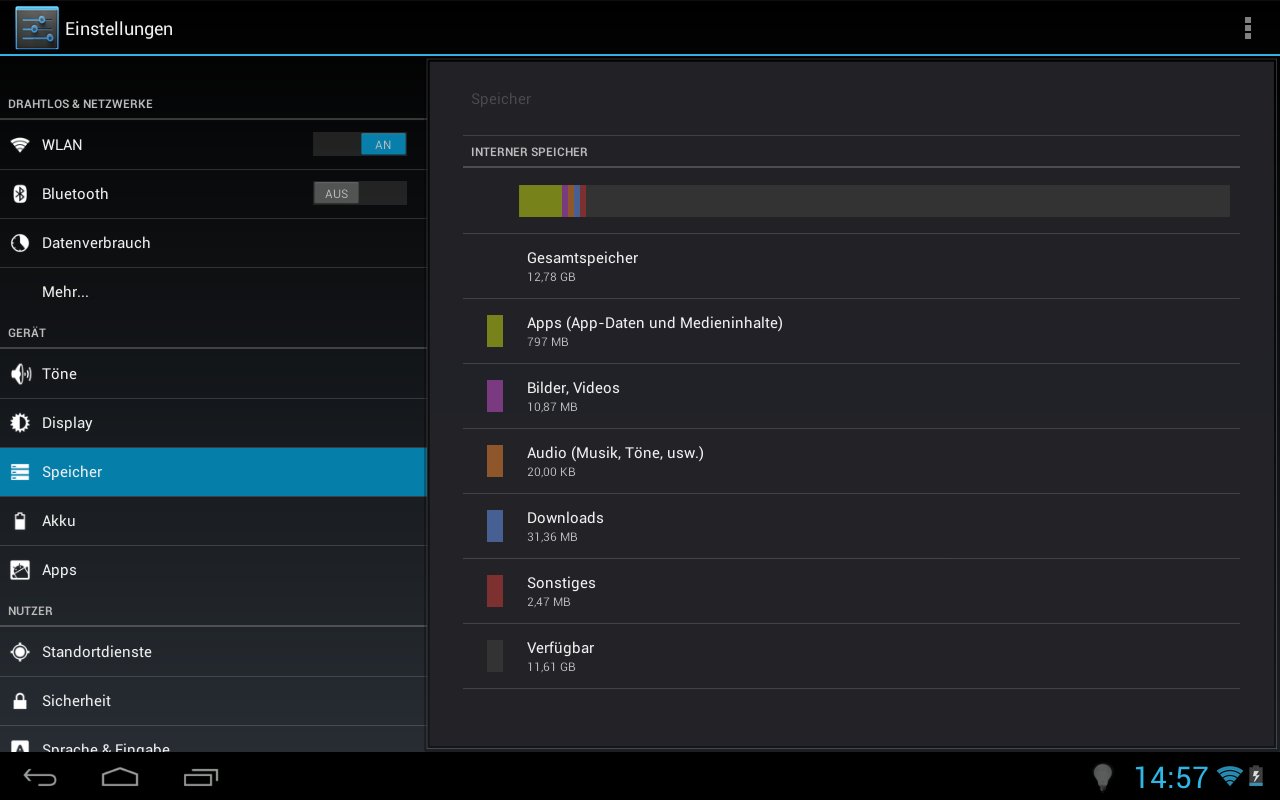Click the purple Bilder, Videos swatch
This screenshot has height=800, width=1280.
tap(495, 396)
